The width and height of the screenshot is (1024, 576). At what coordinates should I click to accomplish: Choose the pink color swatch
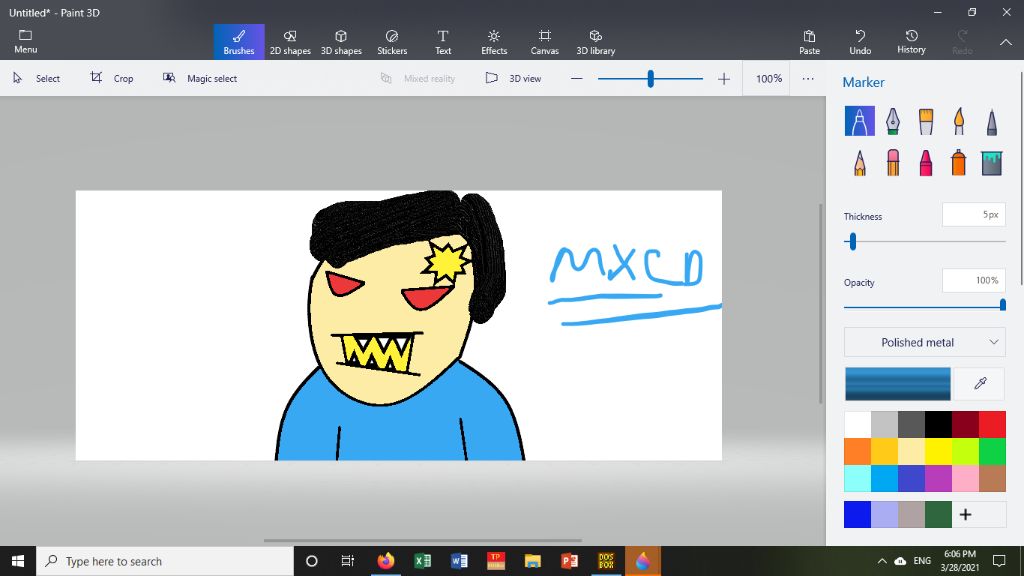point(965,478)
